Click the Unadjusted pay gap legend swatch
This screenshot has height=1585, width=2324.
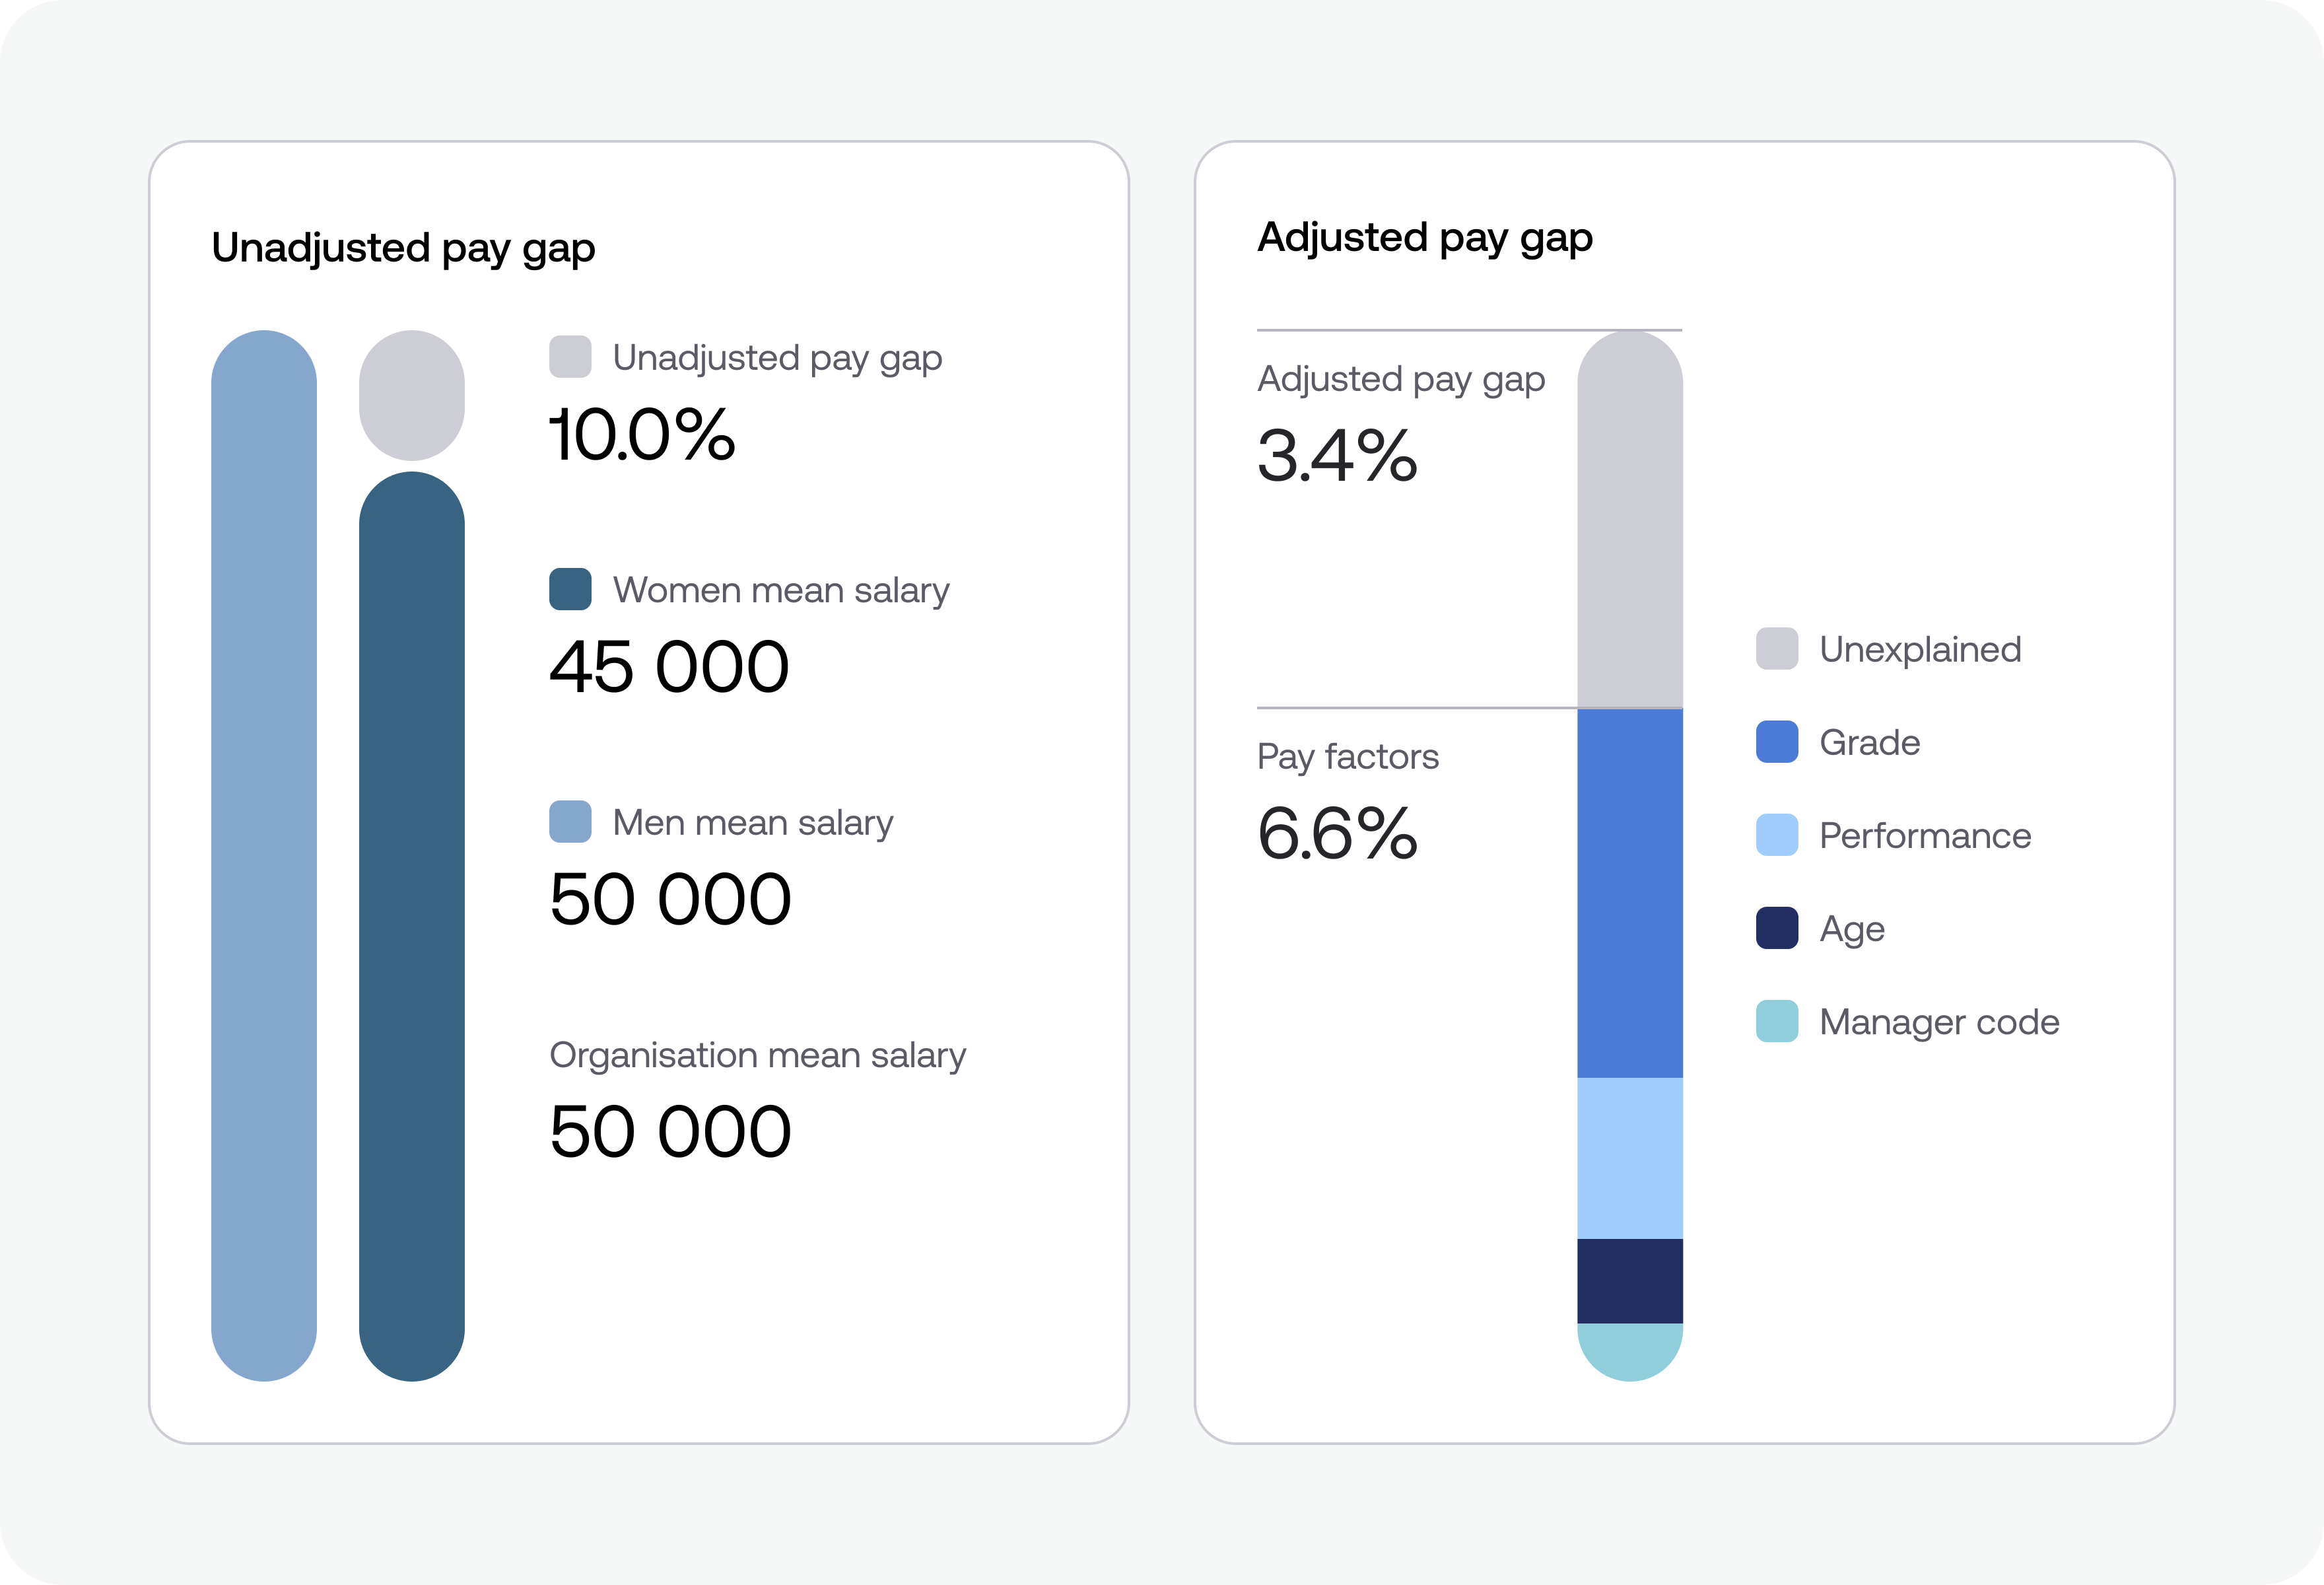tap(570, 357)
